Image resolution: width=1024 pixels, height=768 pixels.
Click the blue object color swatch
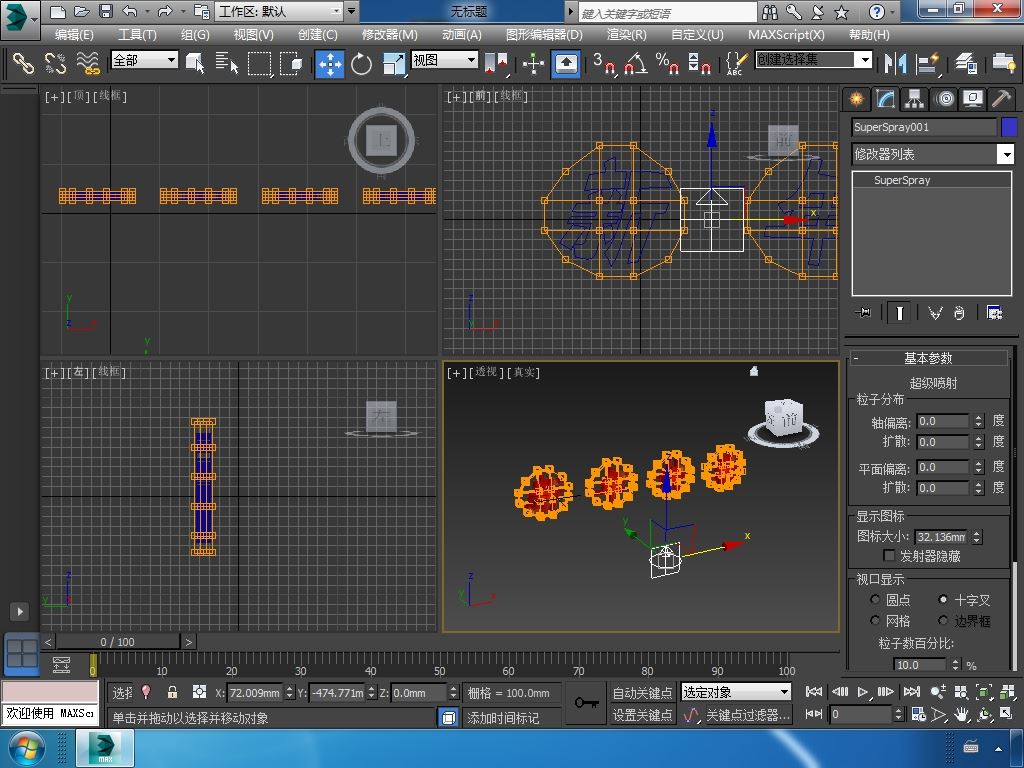tap(1008, 127)
